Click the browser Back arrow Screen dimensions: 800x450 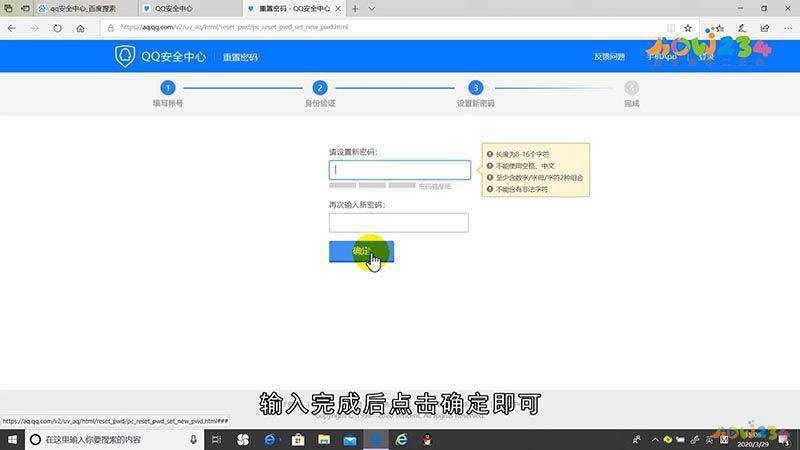pos(12,29)
